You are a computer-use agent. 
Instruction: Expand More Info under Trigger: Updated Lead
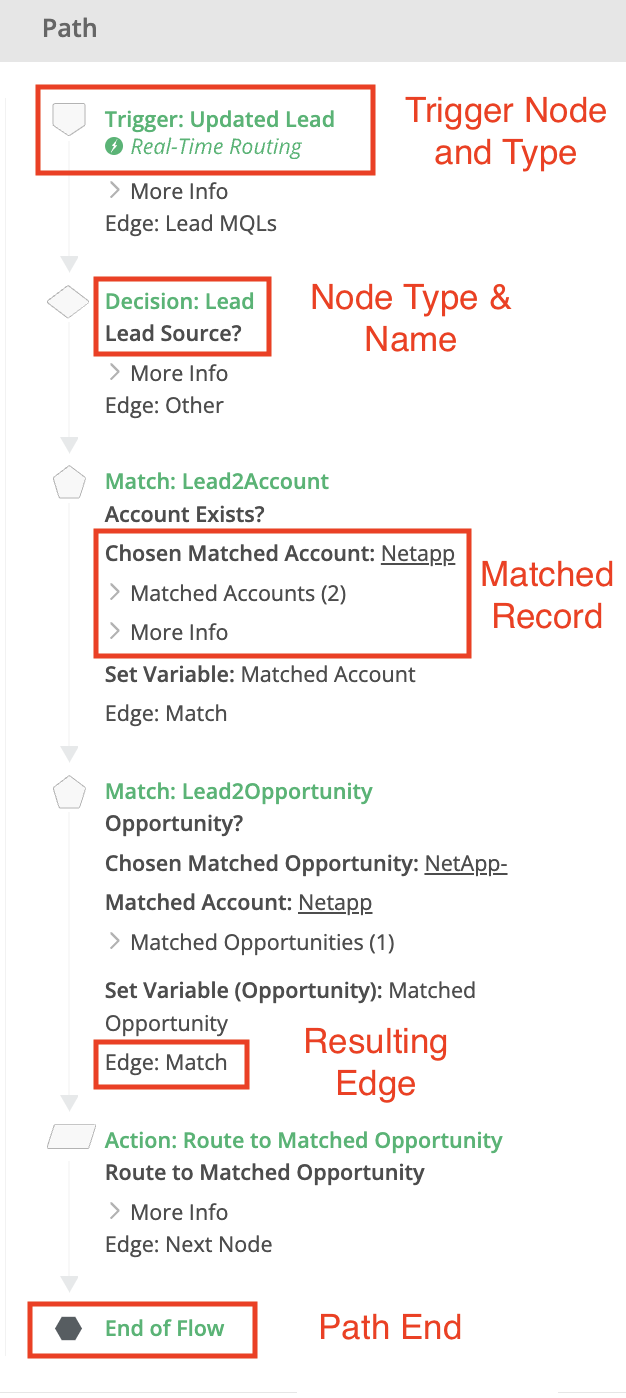(167, 191)
